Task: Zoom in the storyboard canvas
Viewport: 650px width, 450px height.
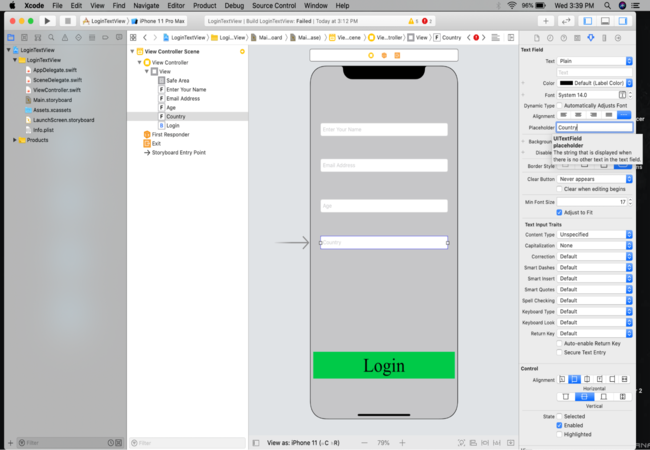Action: (x=402, y=443)
